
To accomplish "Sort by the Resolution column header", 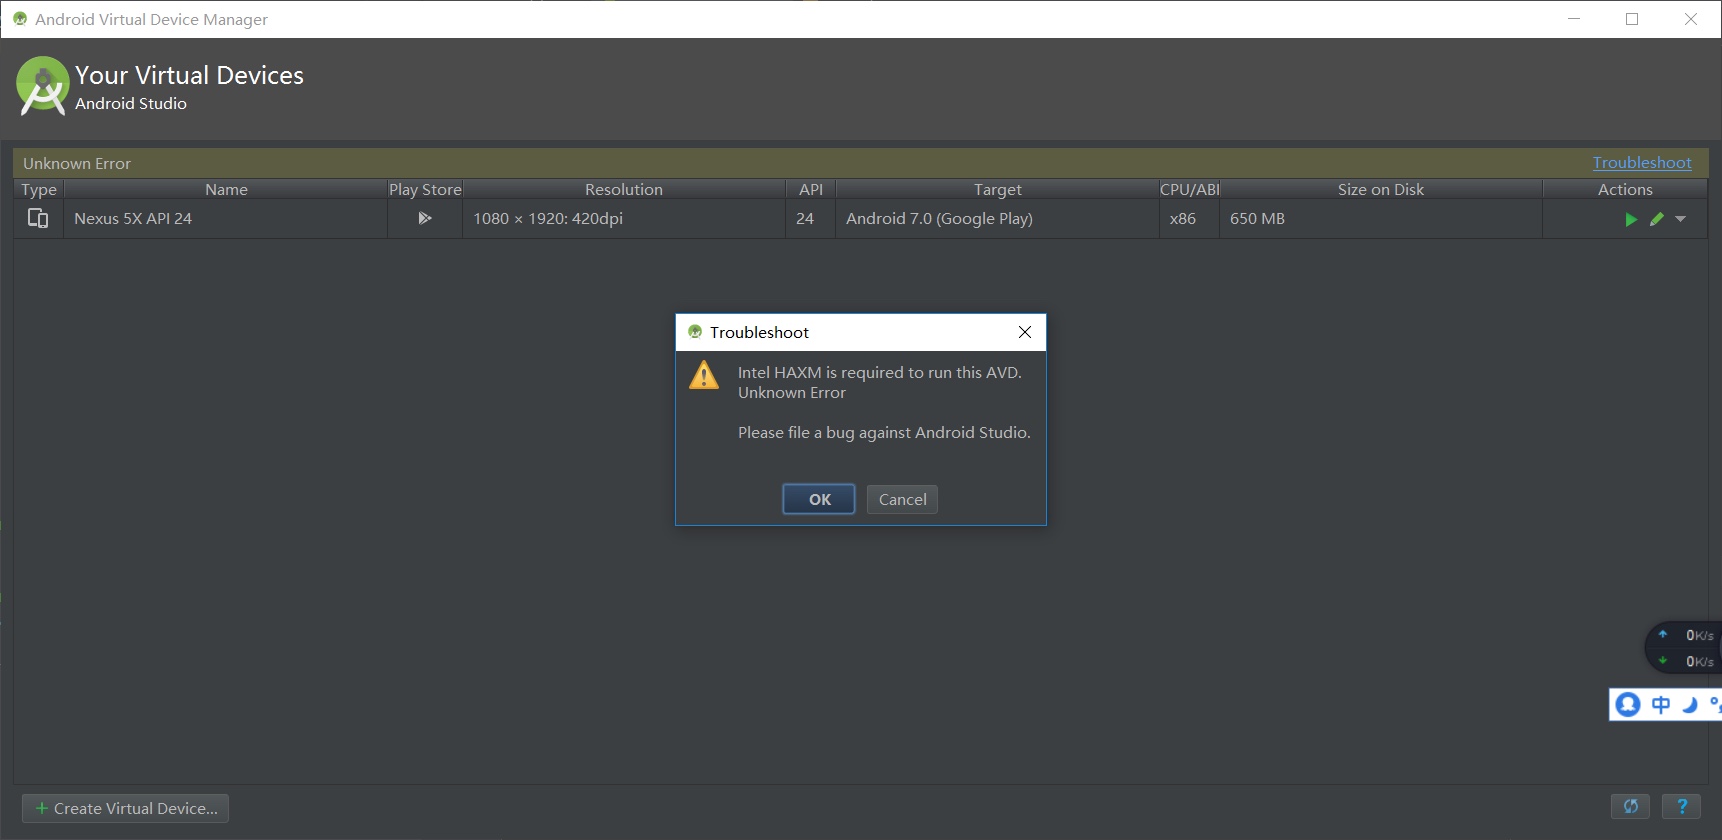I will click(624, 189).
